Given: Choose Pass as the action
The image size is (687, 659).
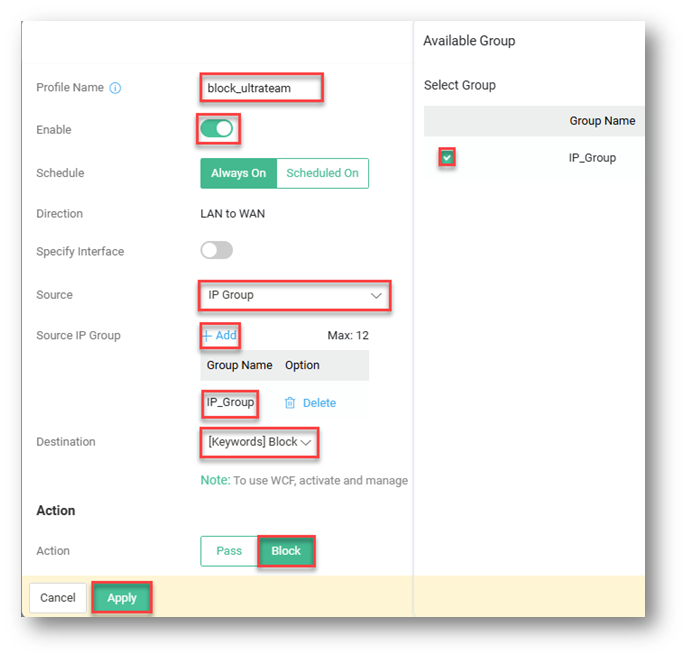Looking at the screenshot, I should pos(229,551).
